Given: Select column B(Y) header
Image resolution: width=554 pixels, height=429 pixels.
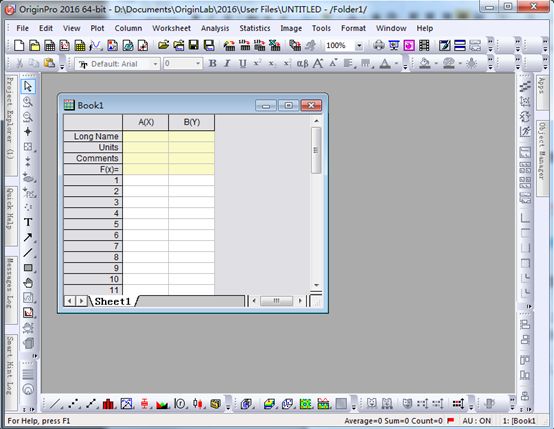Looking at the screenshot, I should [x=191, y=122].
